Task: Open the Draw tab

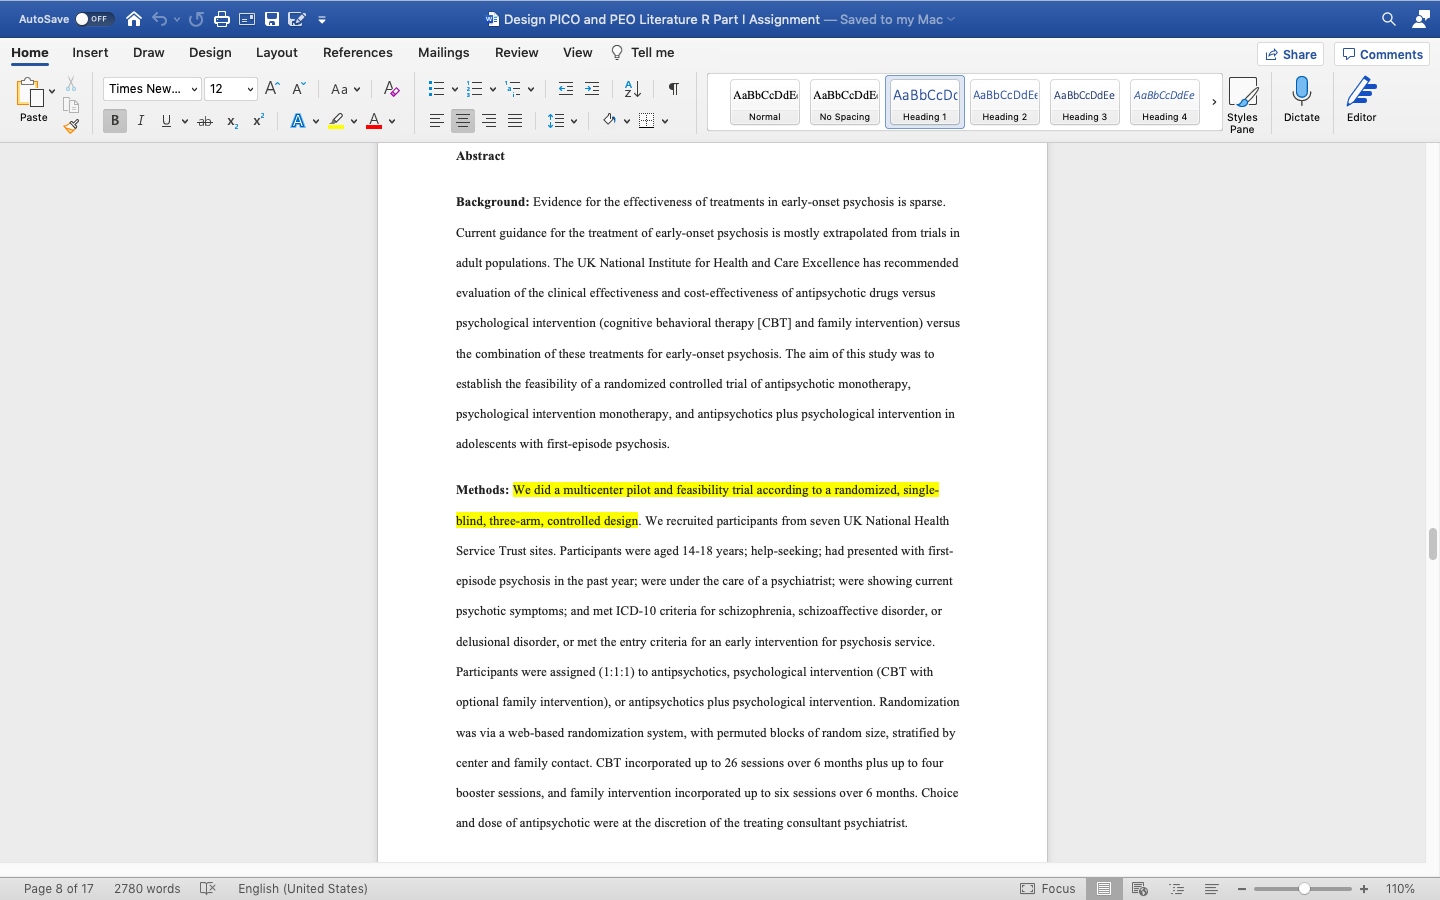Action: coord(149,53)
